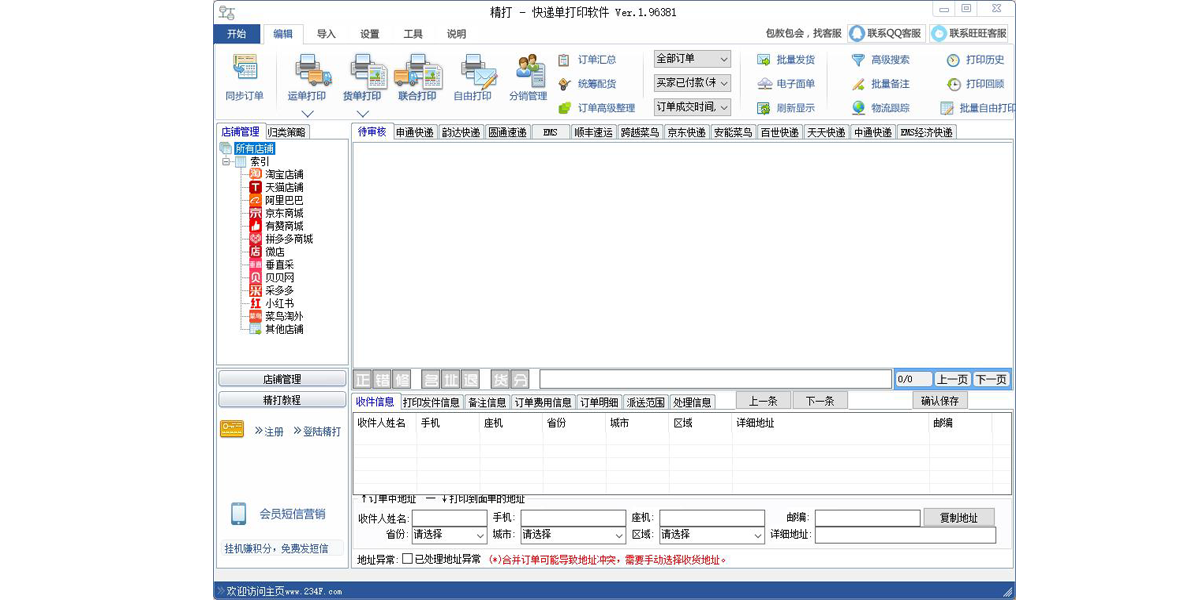Open 打印历史 print history icon

coord(953,60)
